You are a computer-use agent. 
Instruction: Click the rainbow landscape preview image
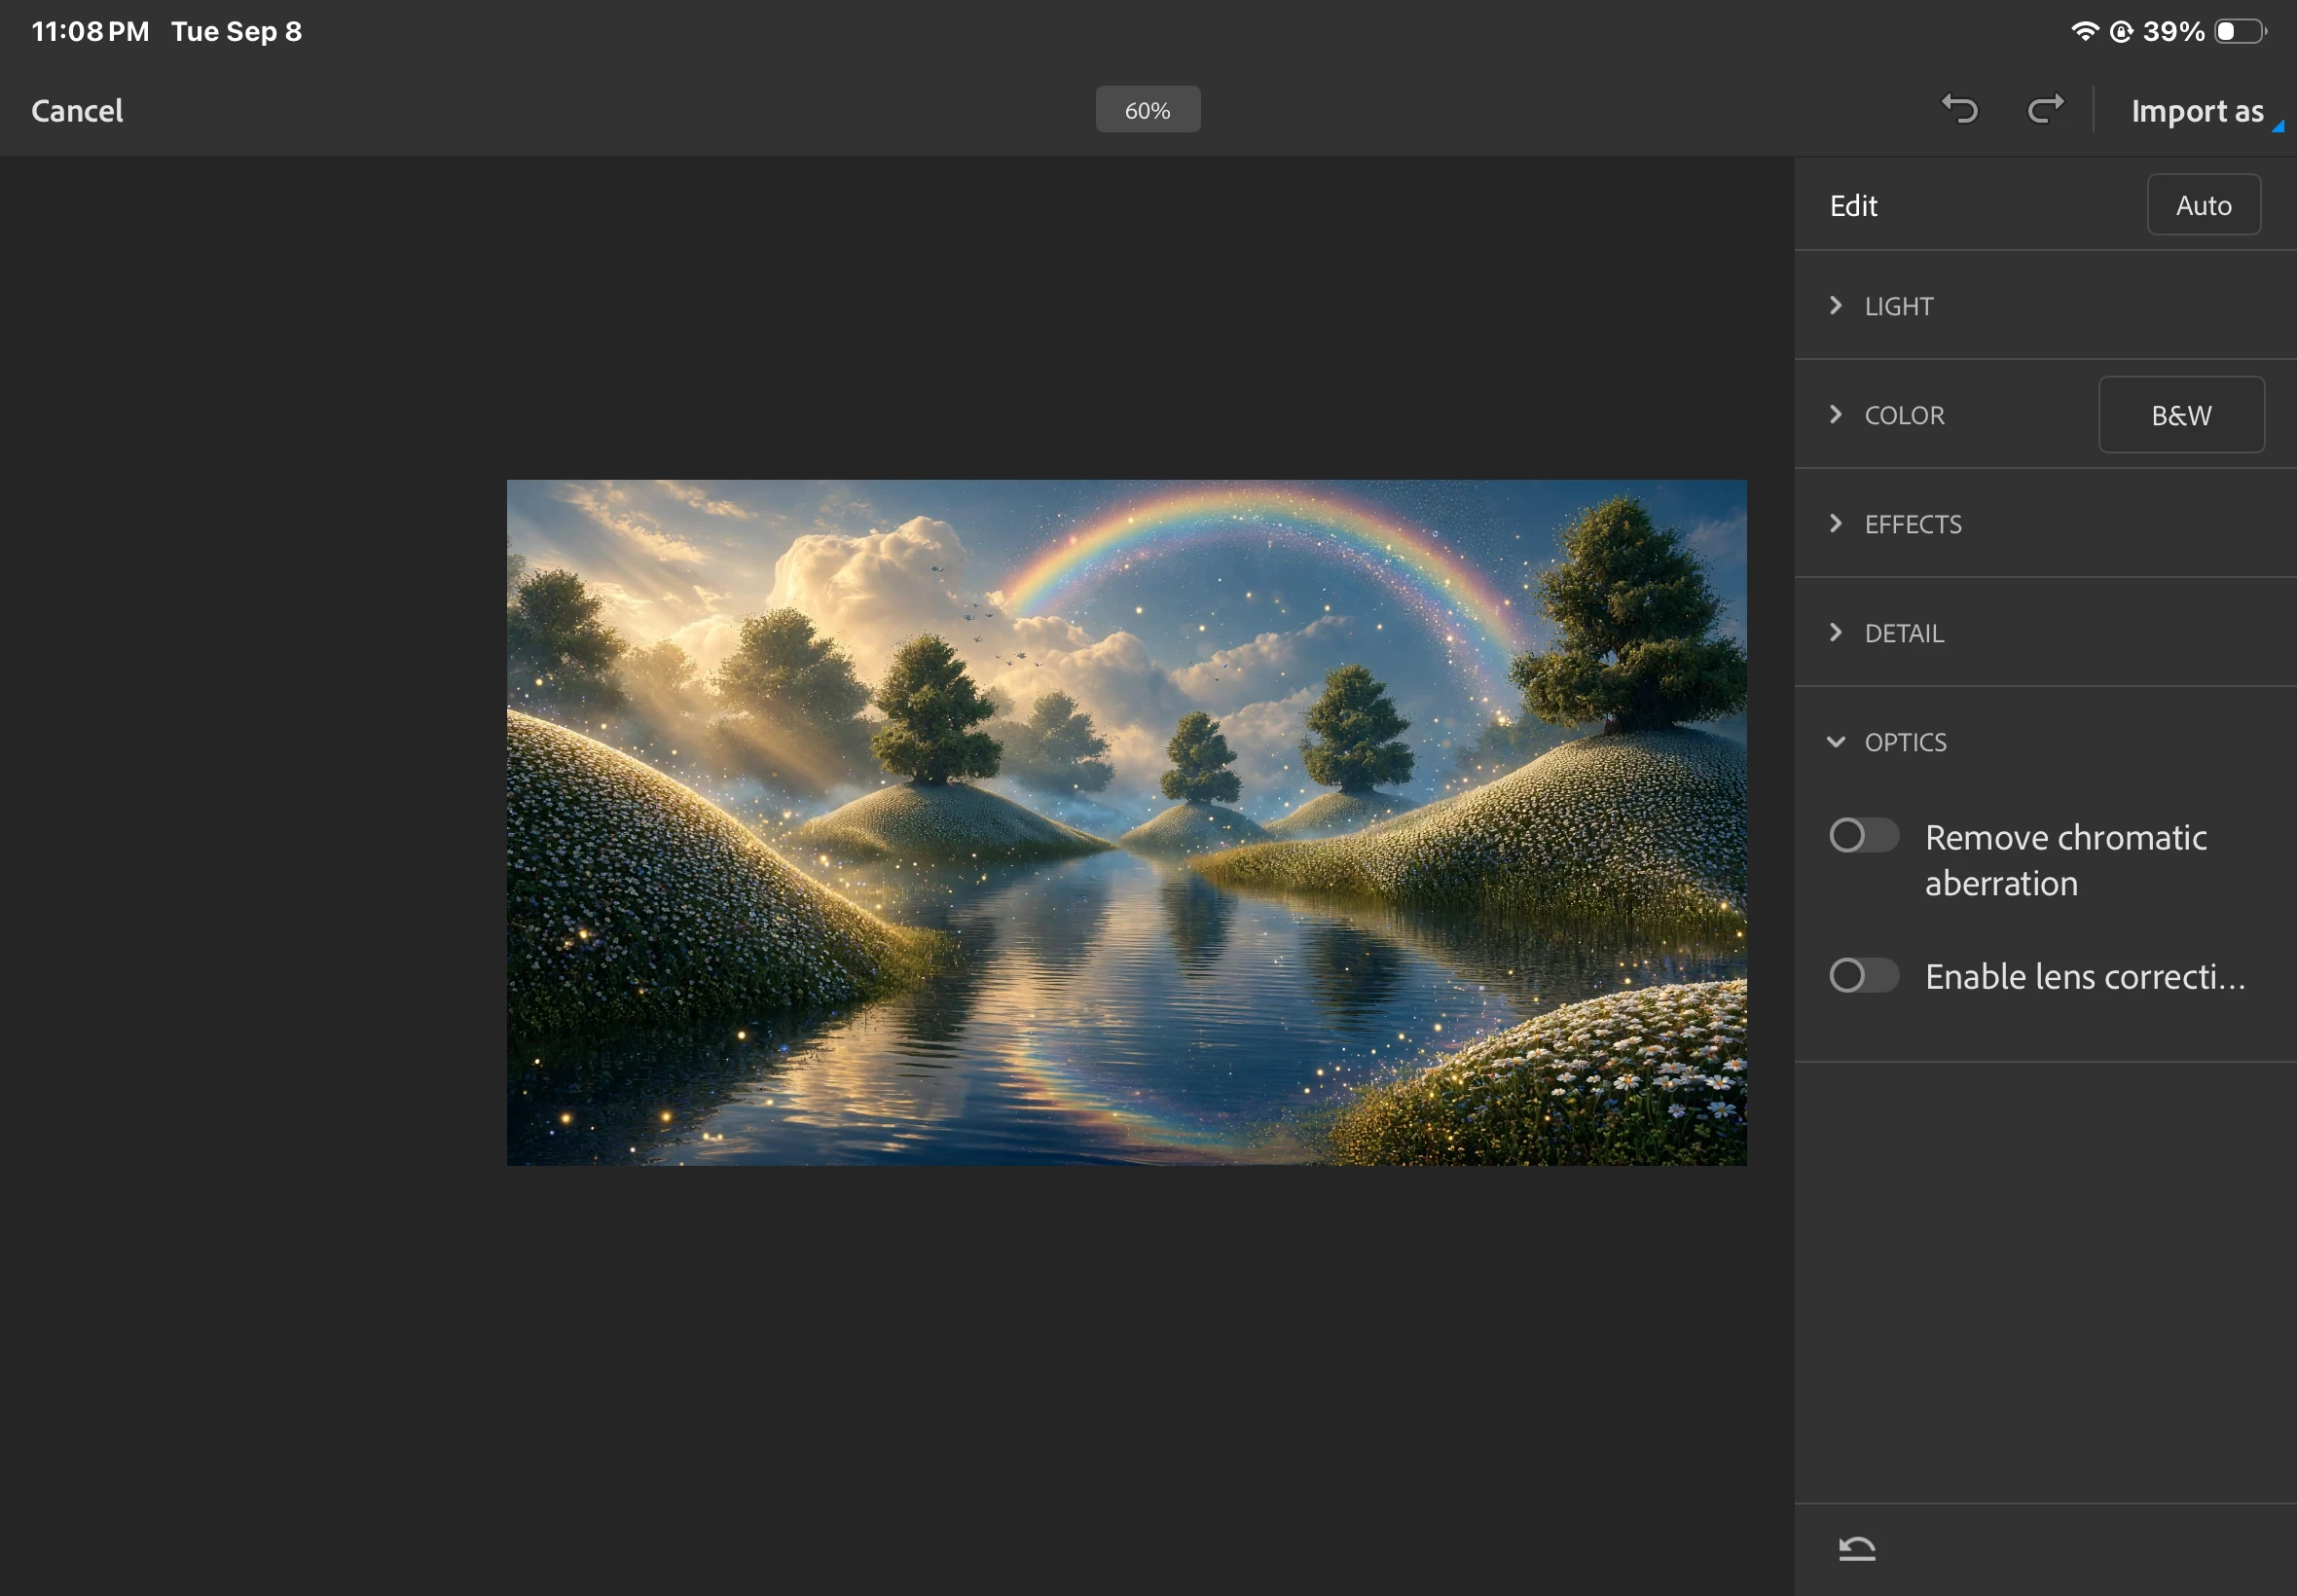point(1126,822)
